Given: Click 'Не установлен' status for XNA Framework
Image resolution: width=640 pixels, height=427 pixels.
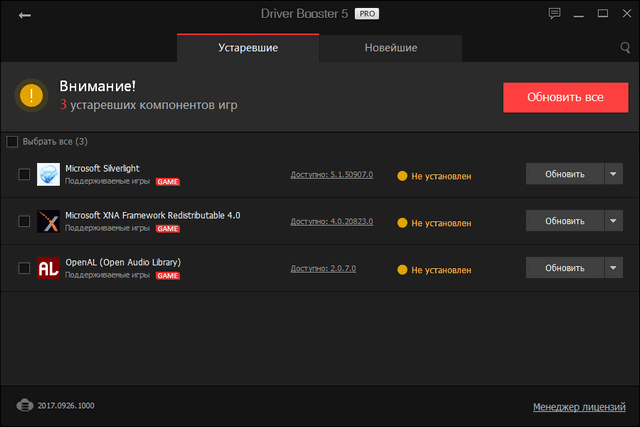Looking at the screenshot, I should click(x=441, y=223).
